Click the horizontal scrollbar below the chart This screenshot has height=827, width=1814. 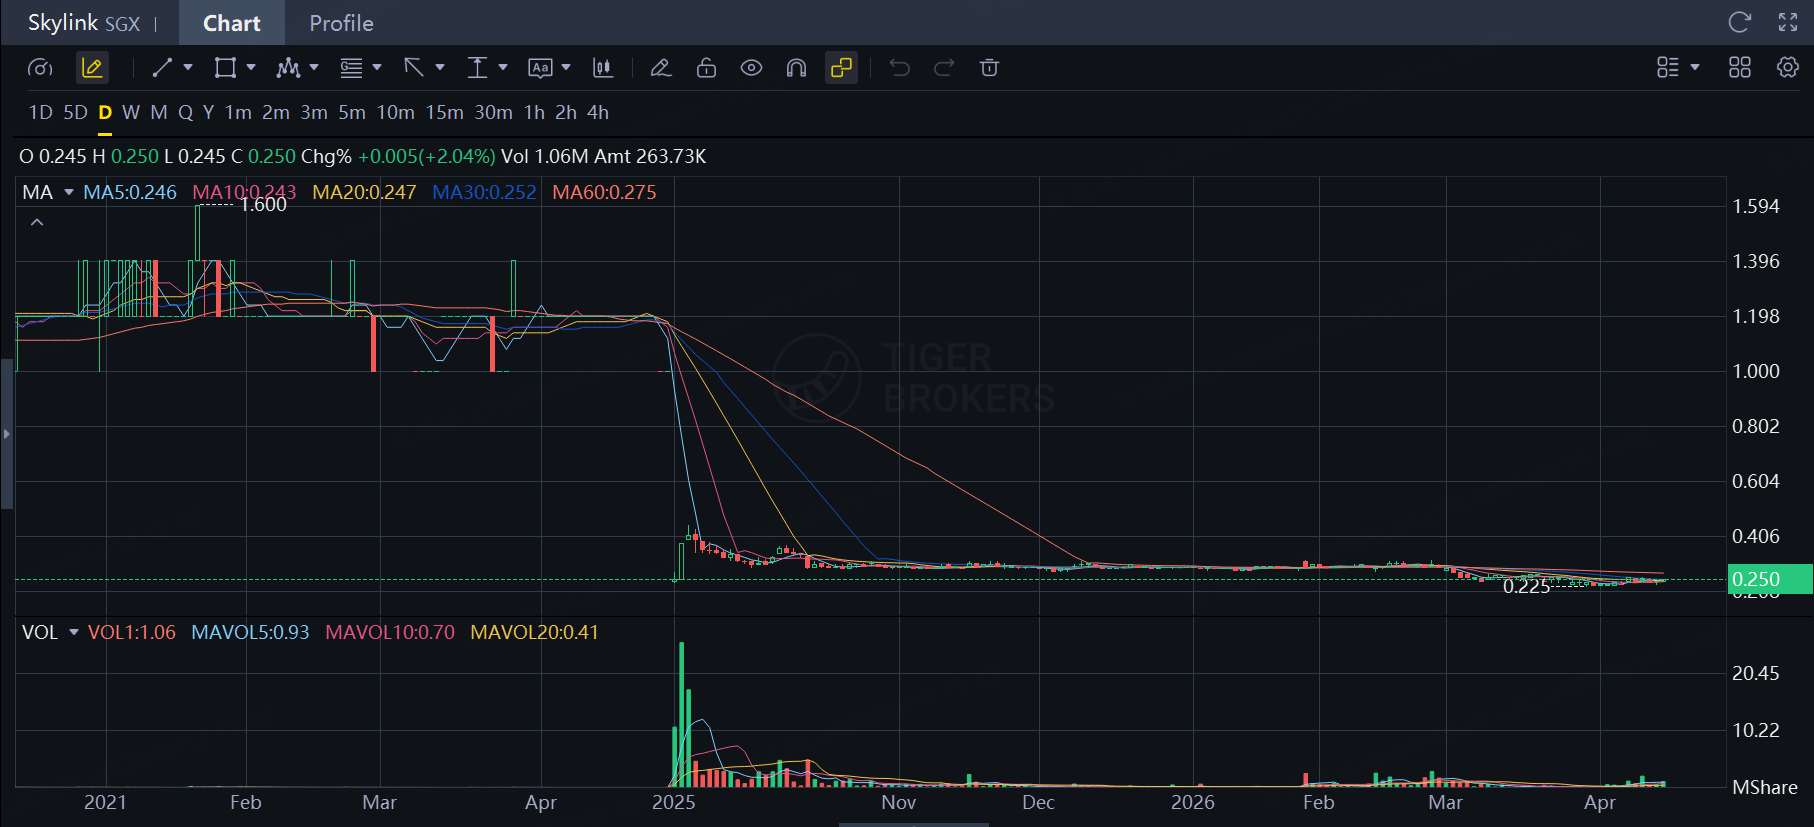point(913,824)
